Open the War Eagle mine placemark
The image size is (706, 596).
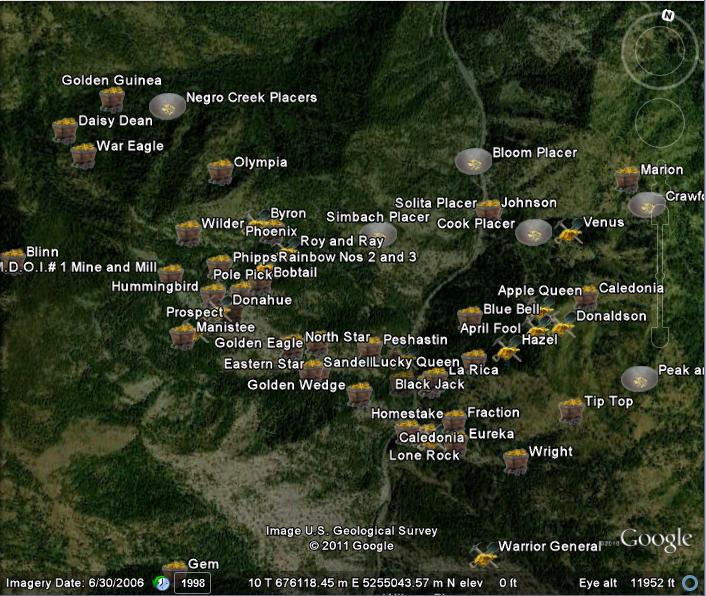pyautogui.click(x=84, y=155)
